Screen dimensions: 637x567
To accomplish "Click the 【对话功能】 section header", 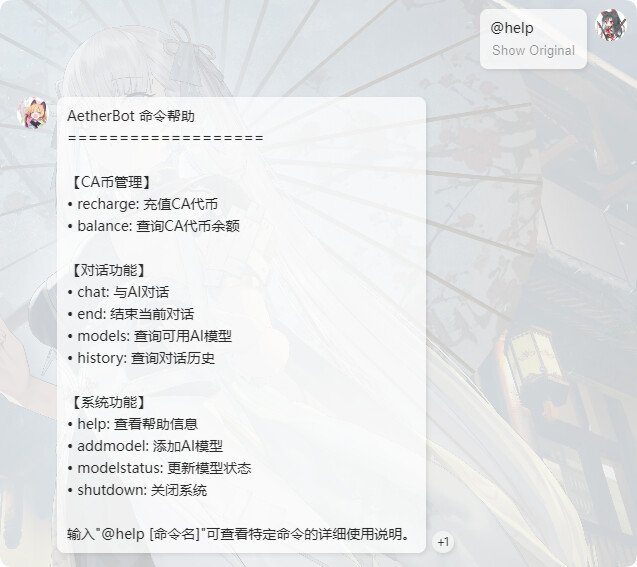I will pyautogui.click(x=109, y=270).
